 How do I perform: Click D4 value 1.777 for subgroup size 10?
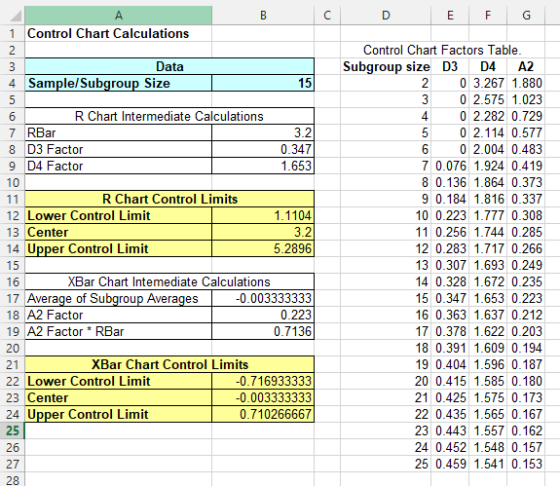coord(488,216)
